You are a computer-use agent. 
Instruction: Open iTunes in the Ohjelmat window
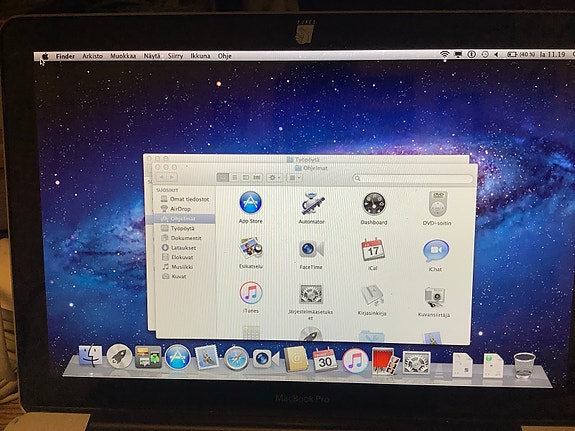click(x=251, y=293)
